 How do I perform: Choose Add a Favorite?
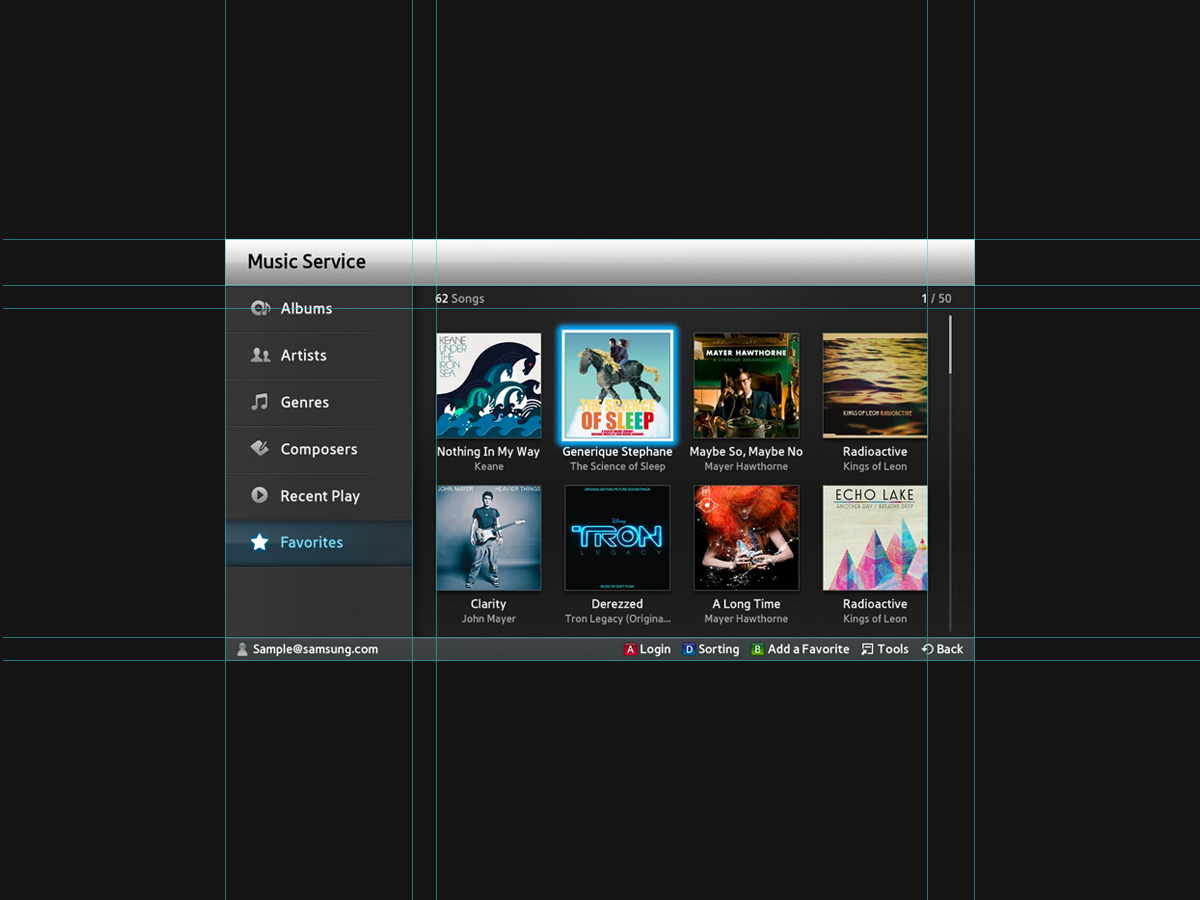(808, 649)
